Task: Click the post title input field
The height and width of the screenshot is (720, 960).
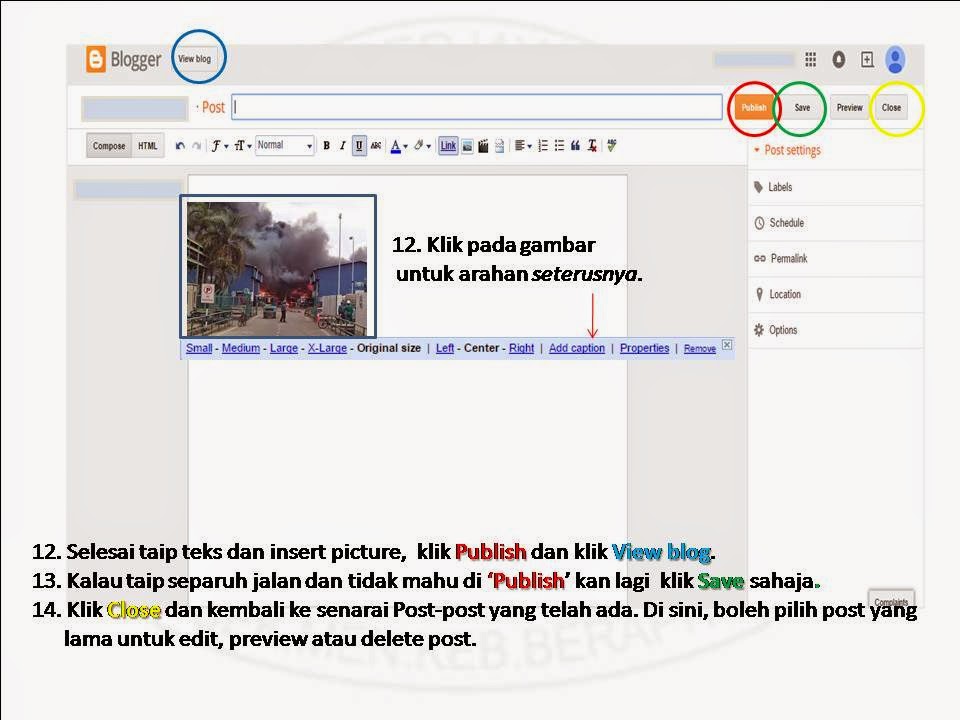Action: [477, 106]
